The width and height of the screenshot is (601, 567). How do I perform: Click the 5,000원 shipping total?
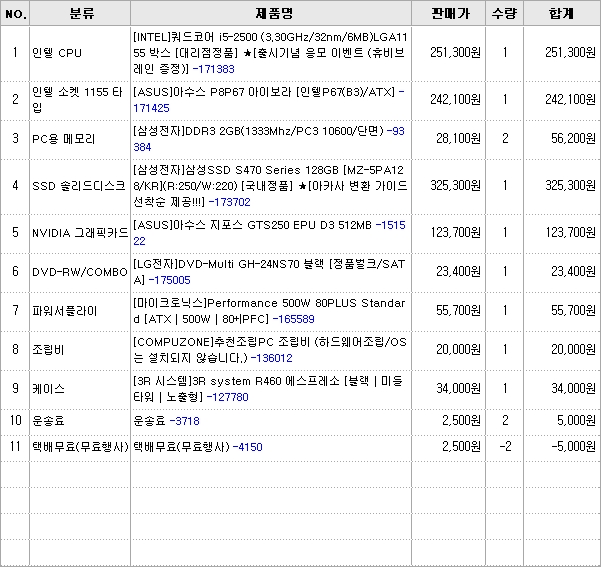576,421
